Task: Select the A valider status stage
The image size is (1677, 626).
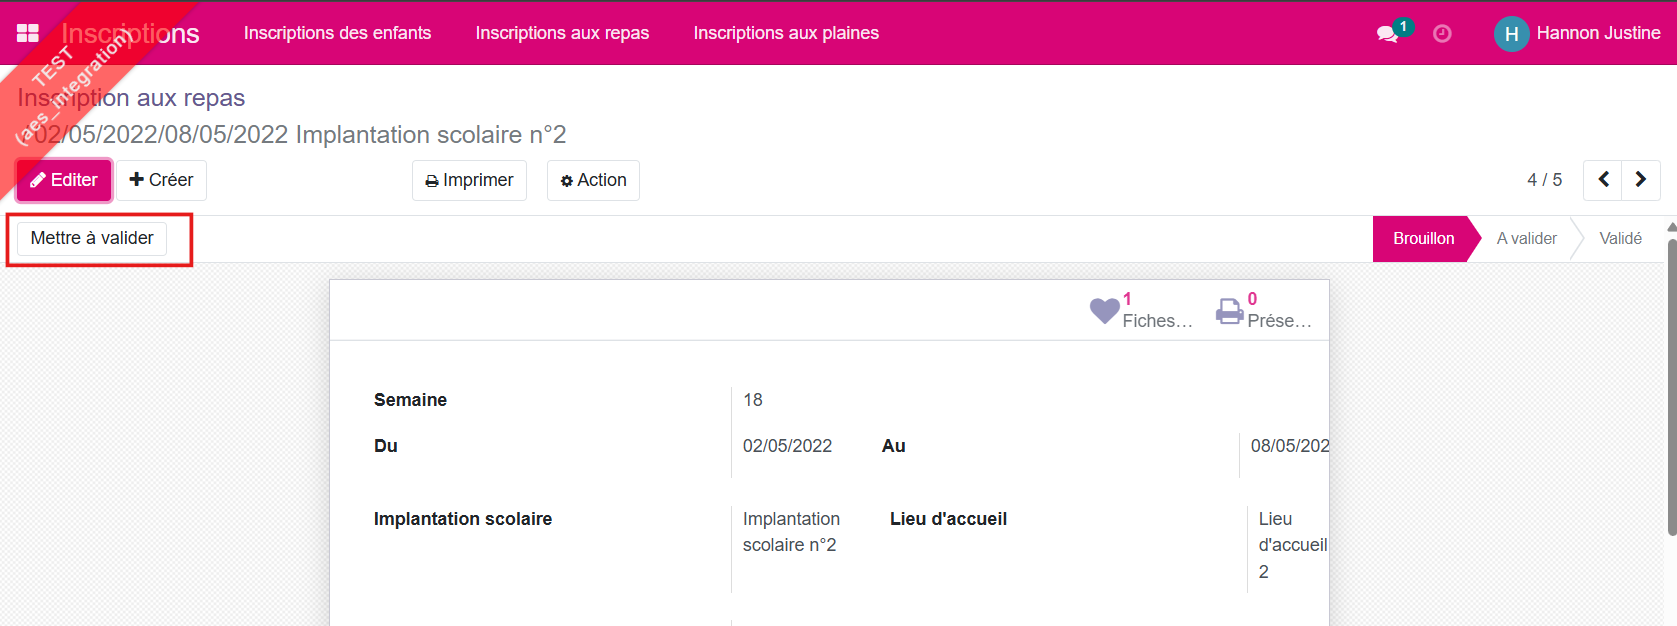Action: [x=1526, y=239]
